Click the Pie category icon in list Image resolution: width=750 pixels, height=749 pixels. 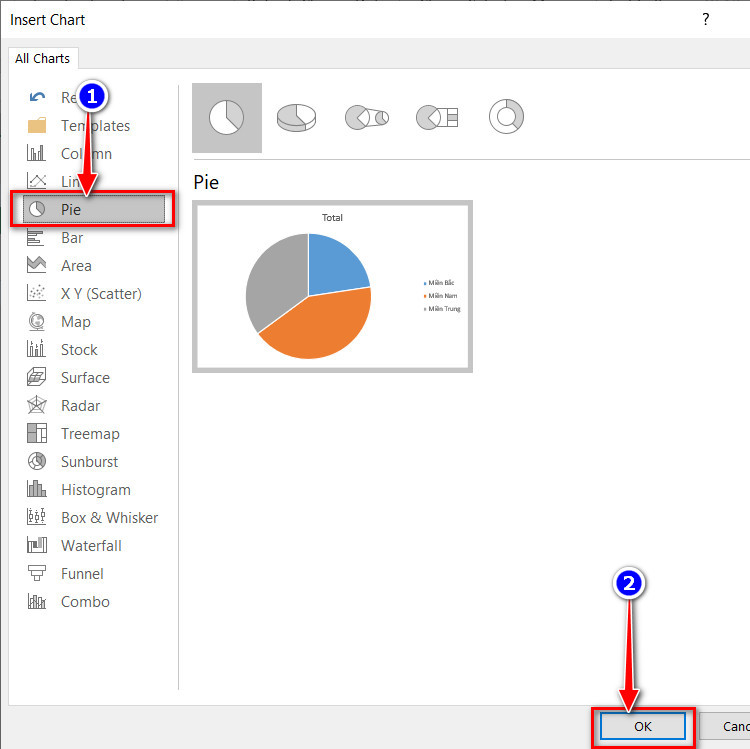pyautogui.click(x=37, y=209)
